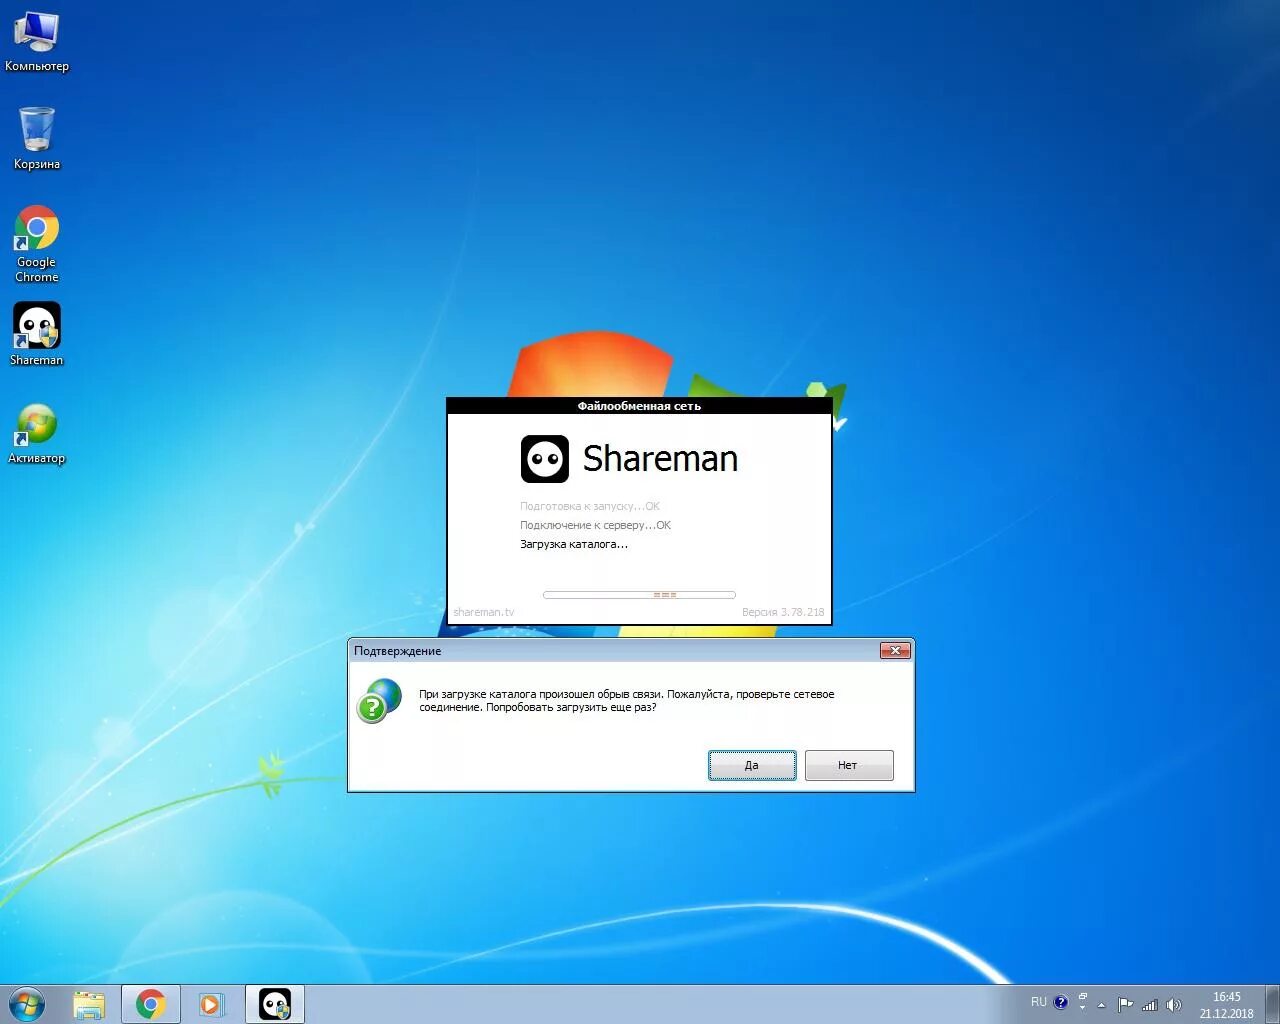Screen dimensions: 1280x1024
Task: Select the Shareman taskbar button
Action: [x=274, y=1004]
